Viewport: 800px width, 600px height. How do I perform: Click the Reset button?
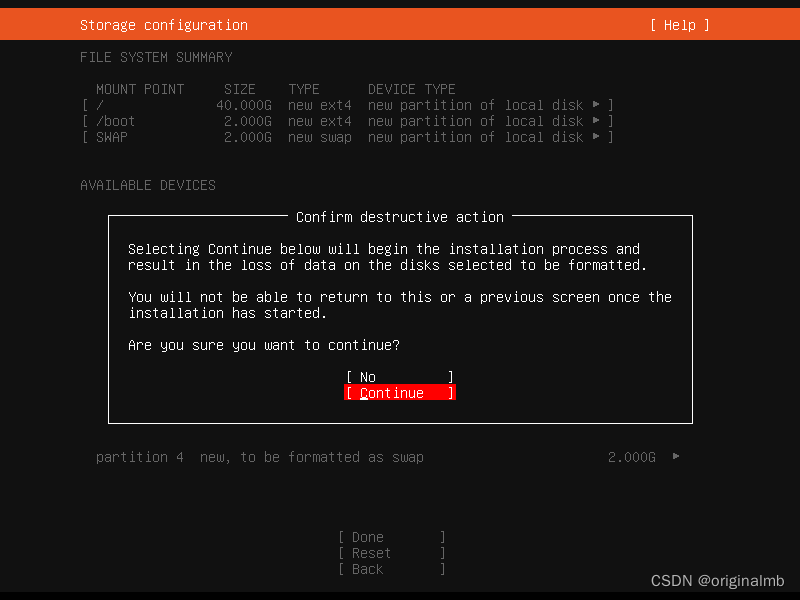390,553
